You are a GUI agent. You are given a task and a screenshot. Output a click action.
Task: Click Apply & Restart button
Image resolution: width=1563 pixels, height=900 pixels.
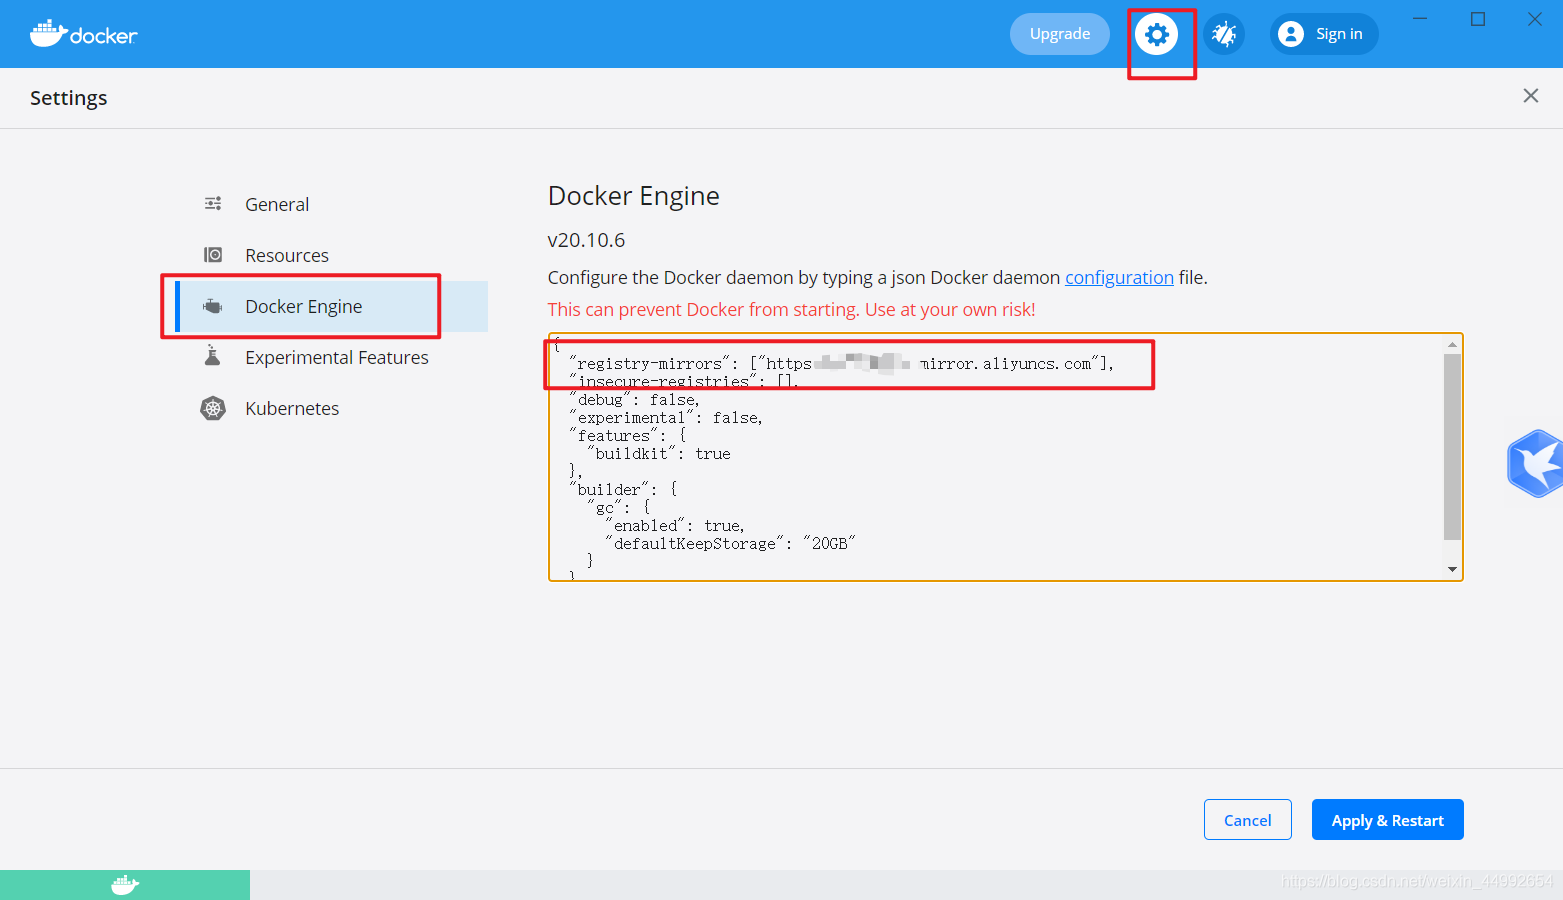click(x=1388, y=820)
